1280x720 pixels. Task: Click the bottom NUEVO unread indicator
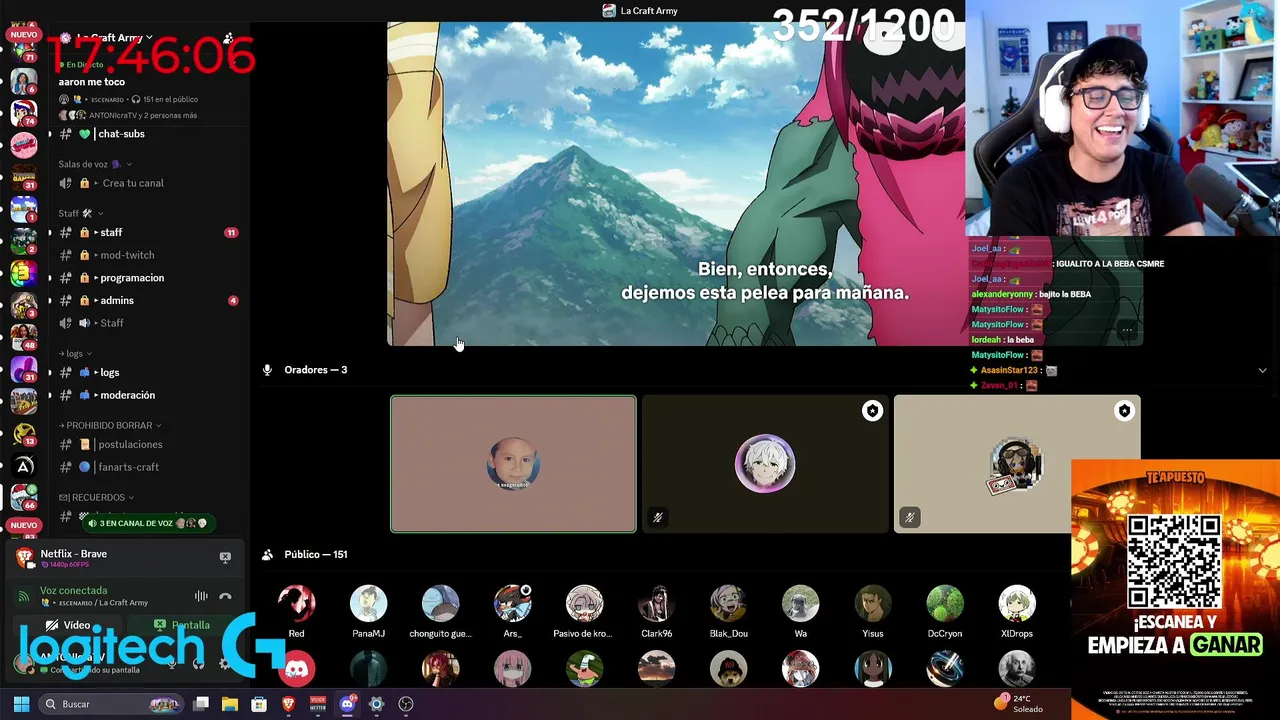tap(23, 525)
